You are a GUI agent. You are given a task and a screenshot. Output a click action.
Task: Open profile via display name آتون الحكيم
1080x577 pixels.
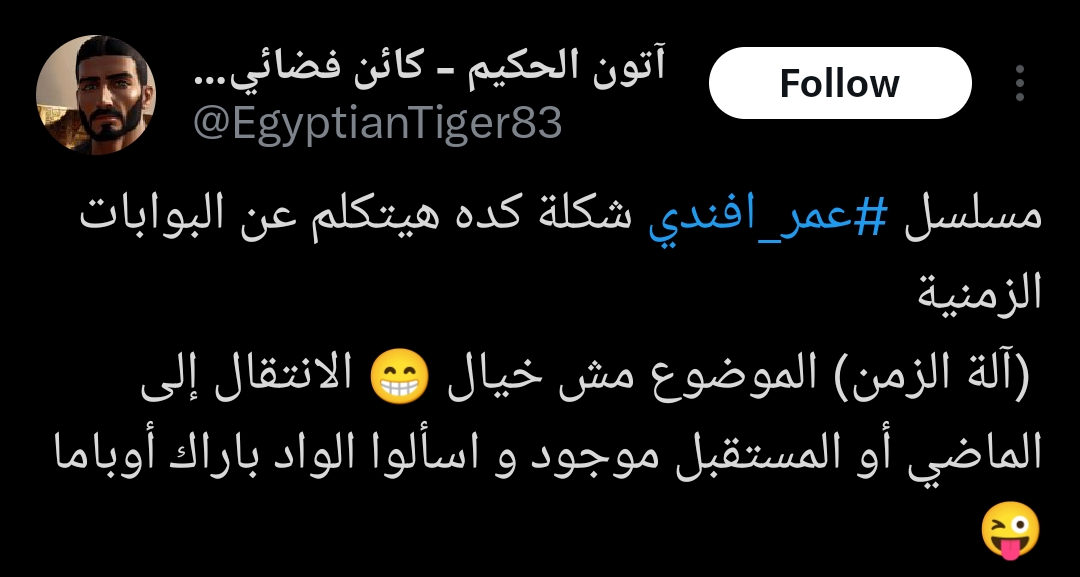[568, 70]
